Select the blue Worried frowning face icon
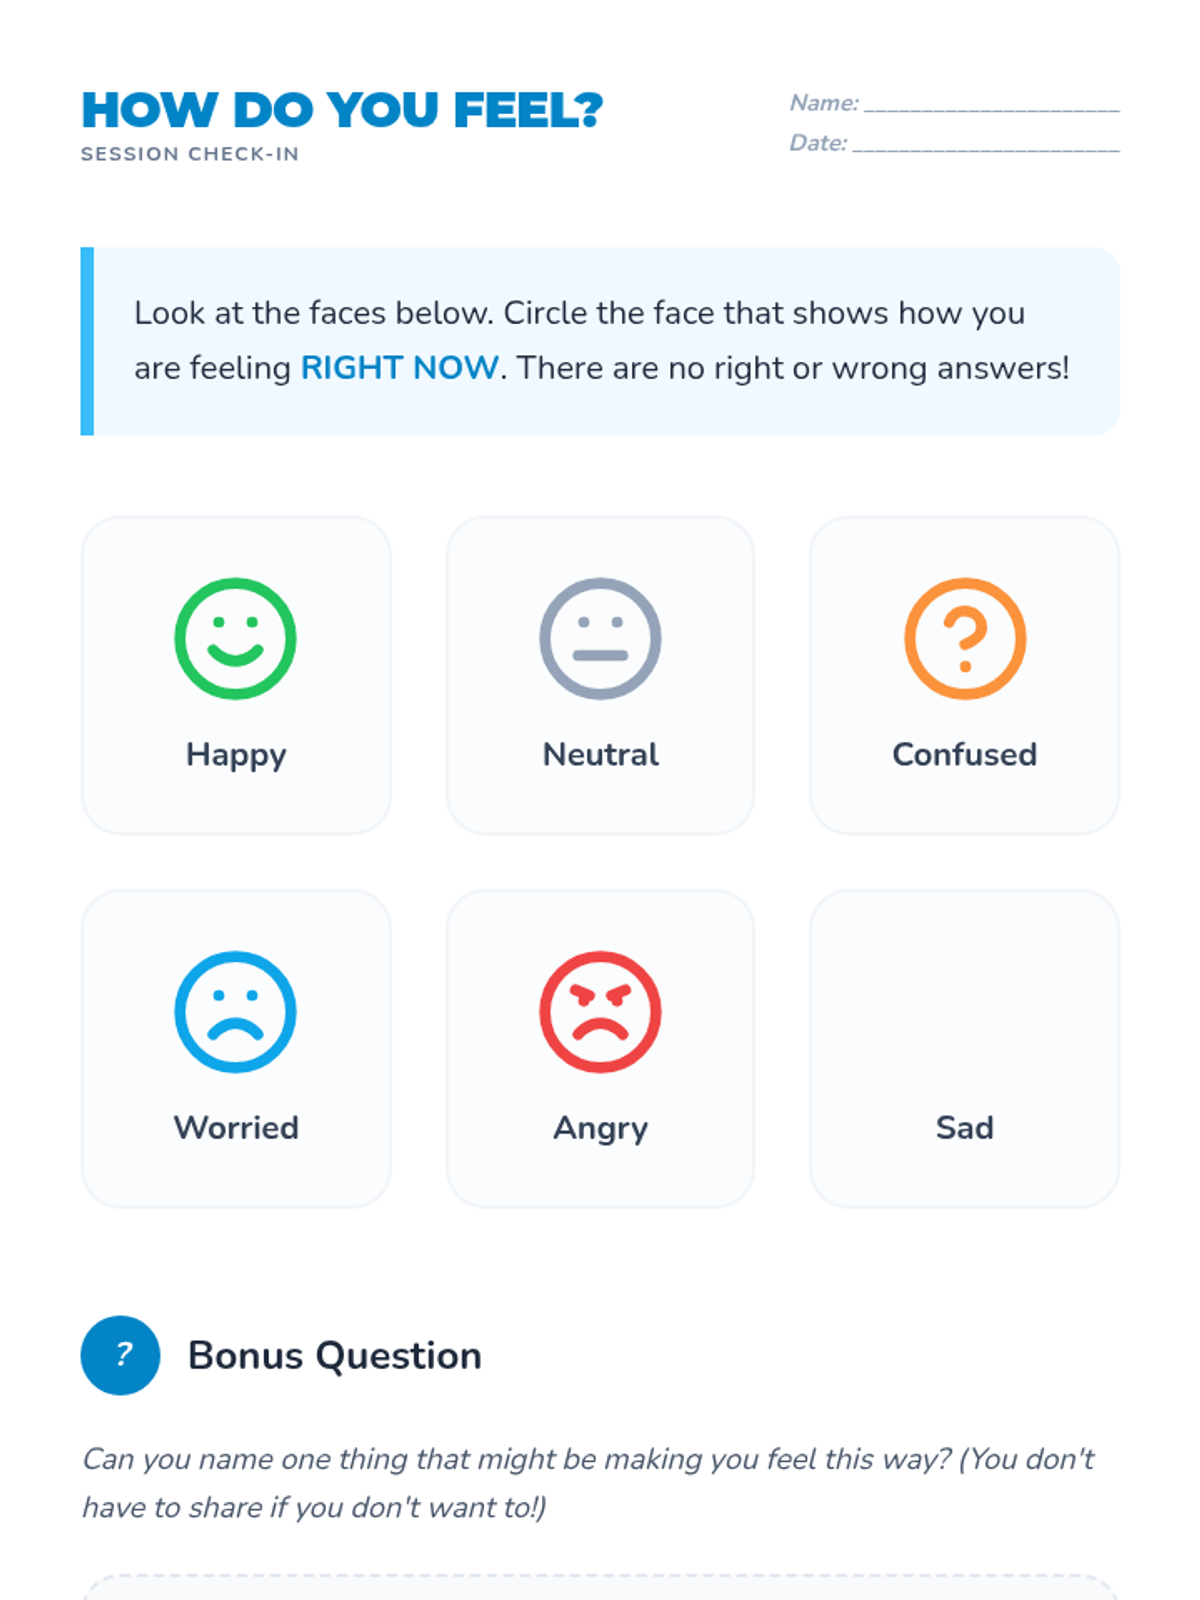 [235, 1011]
